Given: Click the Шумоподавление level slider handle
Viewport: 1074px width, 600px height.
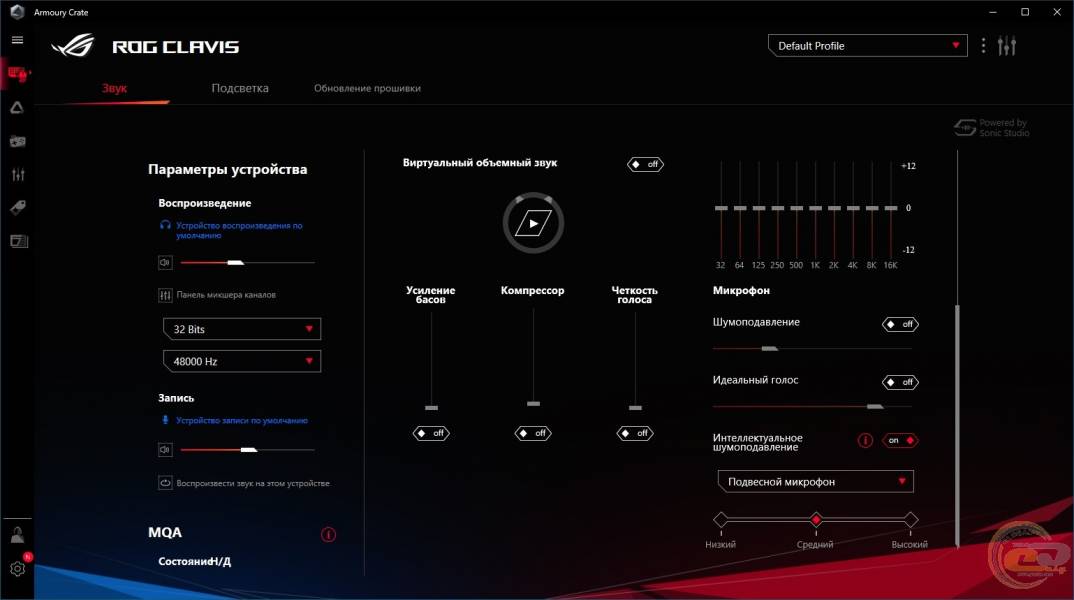Looking at the screenshot, I should pyautogui.click(x=769, y=349).
